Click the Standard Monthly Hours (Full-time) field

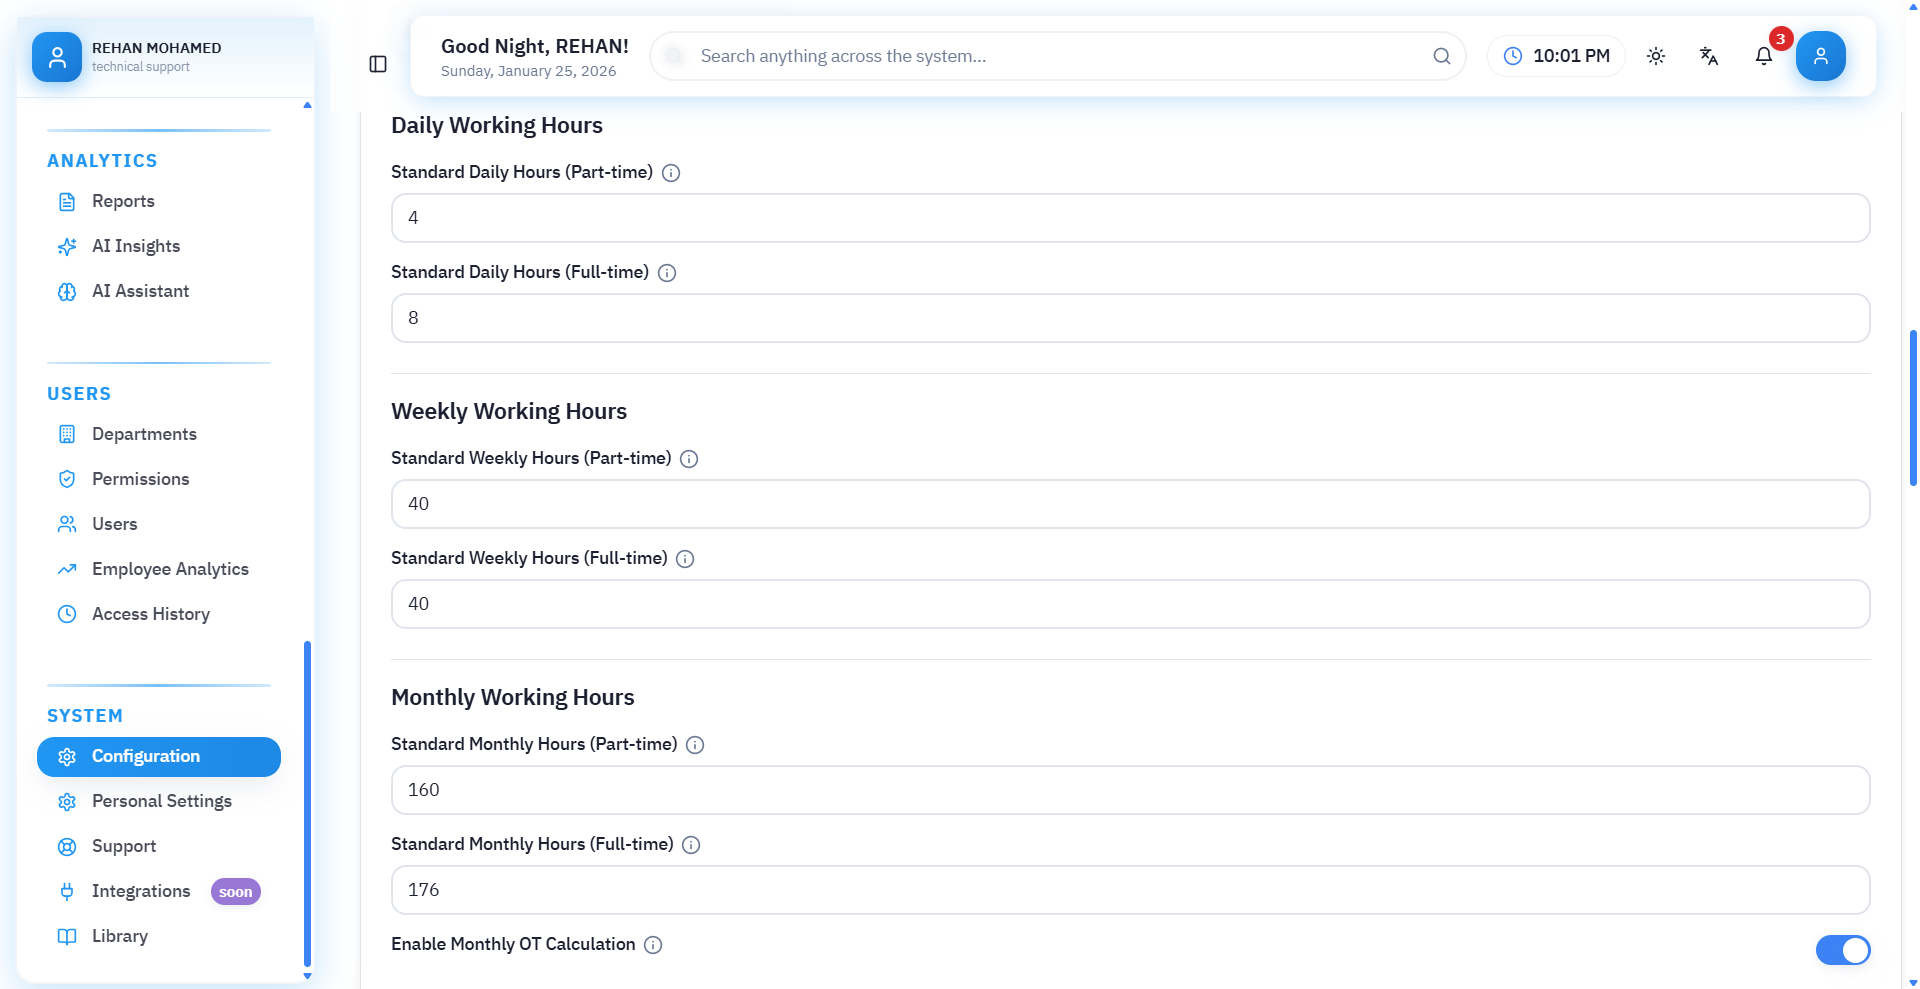pos(1130,890)
